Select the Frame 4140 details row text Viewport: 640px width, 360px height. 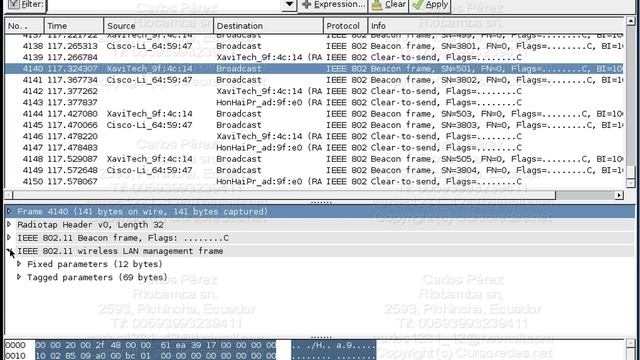click(x=142, y=212)
